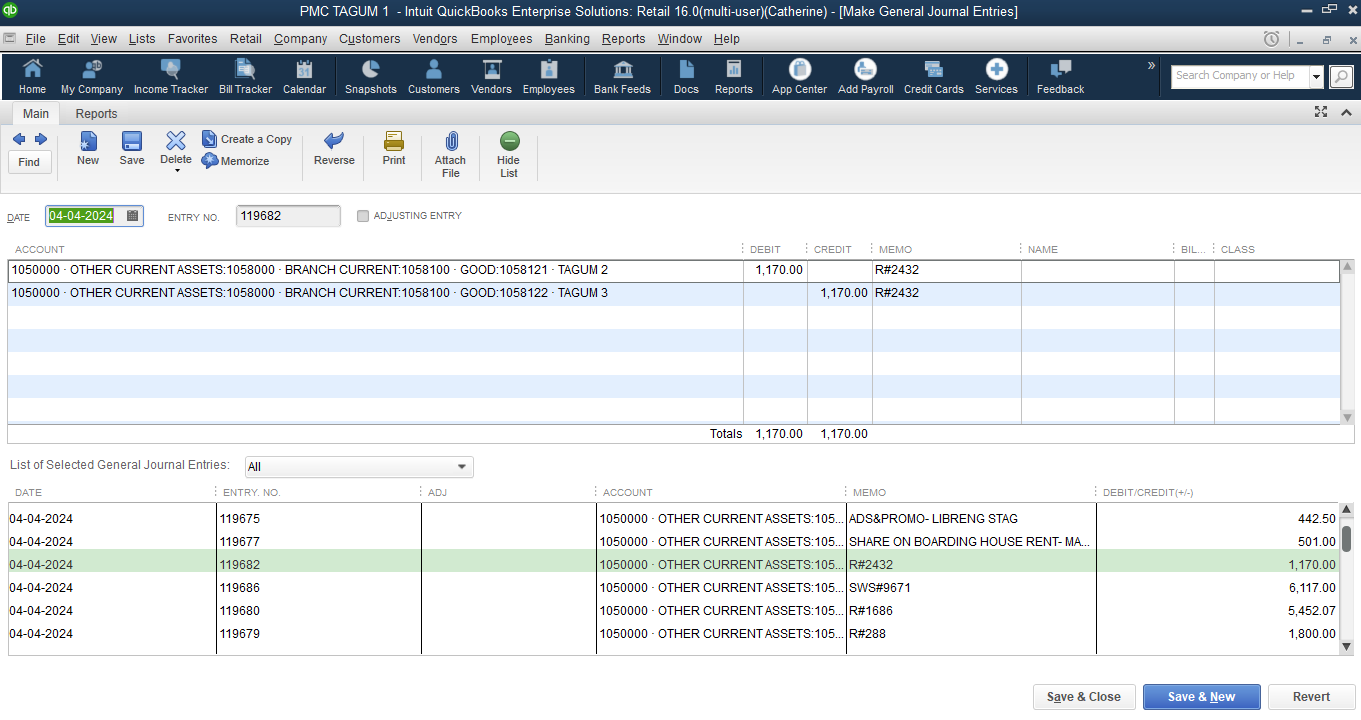The image size is (1361, 720).
Task: Click Search Company or Help field
Action: (1239, 76)
